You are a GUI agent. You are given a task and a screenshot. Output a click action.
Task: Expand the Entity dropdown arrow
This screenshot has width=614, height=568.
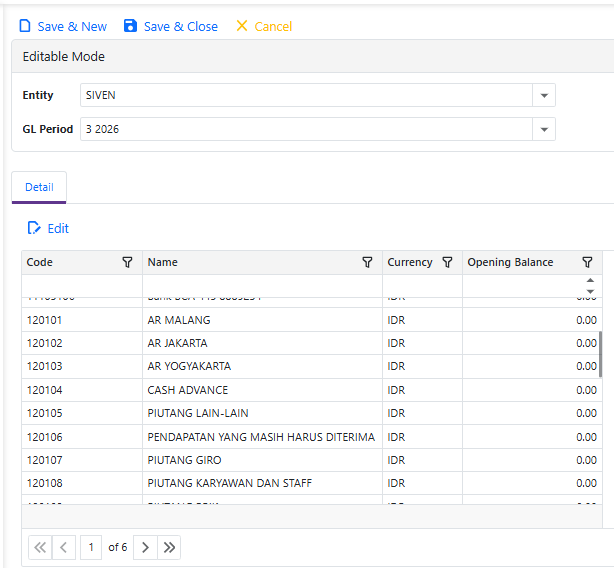[x=544, y=95]
